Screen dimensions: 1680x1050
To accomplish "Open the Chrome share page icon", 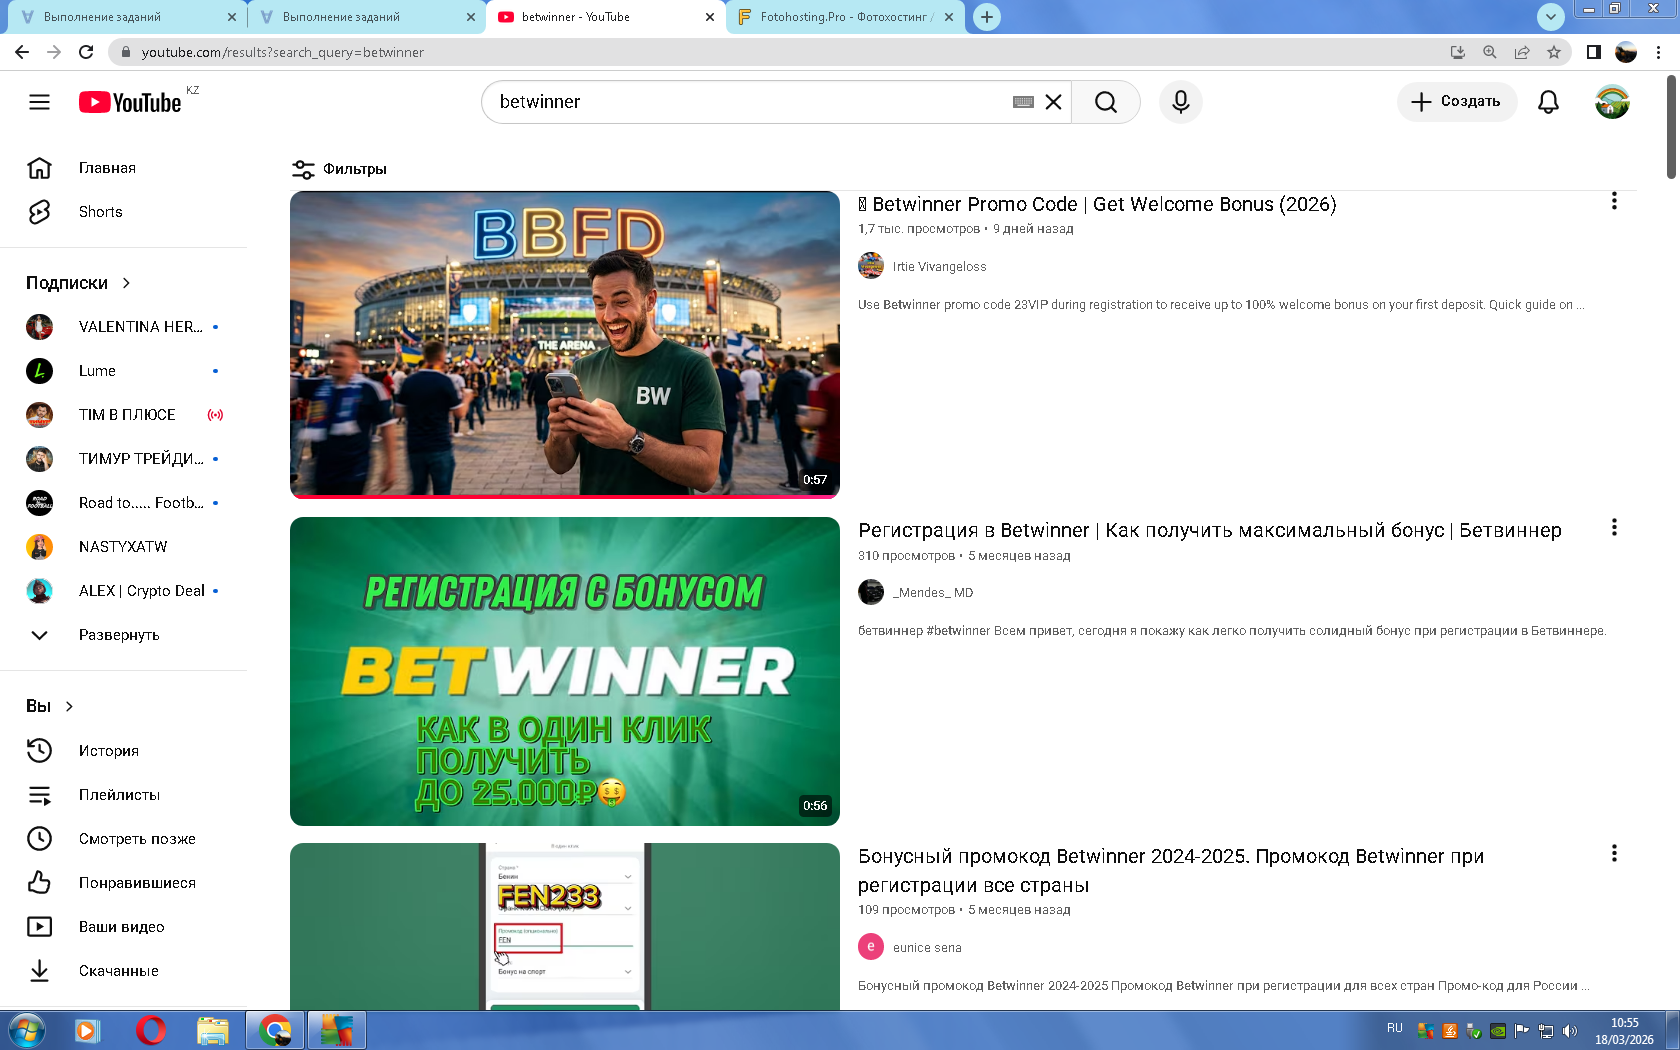I will coord(1522,52).
